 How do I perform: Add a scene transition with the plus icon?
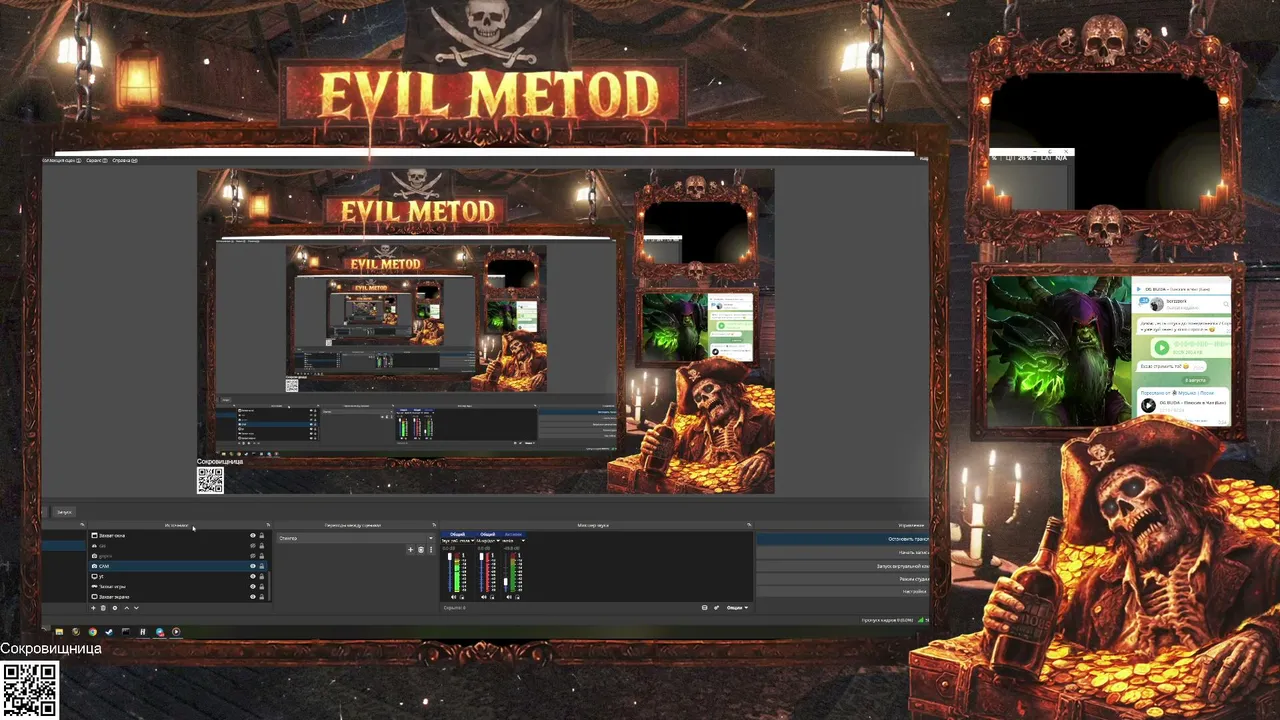pyautogui.click(x=410, y=549)
